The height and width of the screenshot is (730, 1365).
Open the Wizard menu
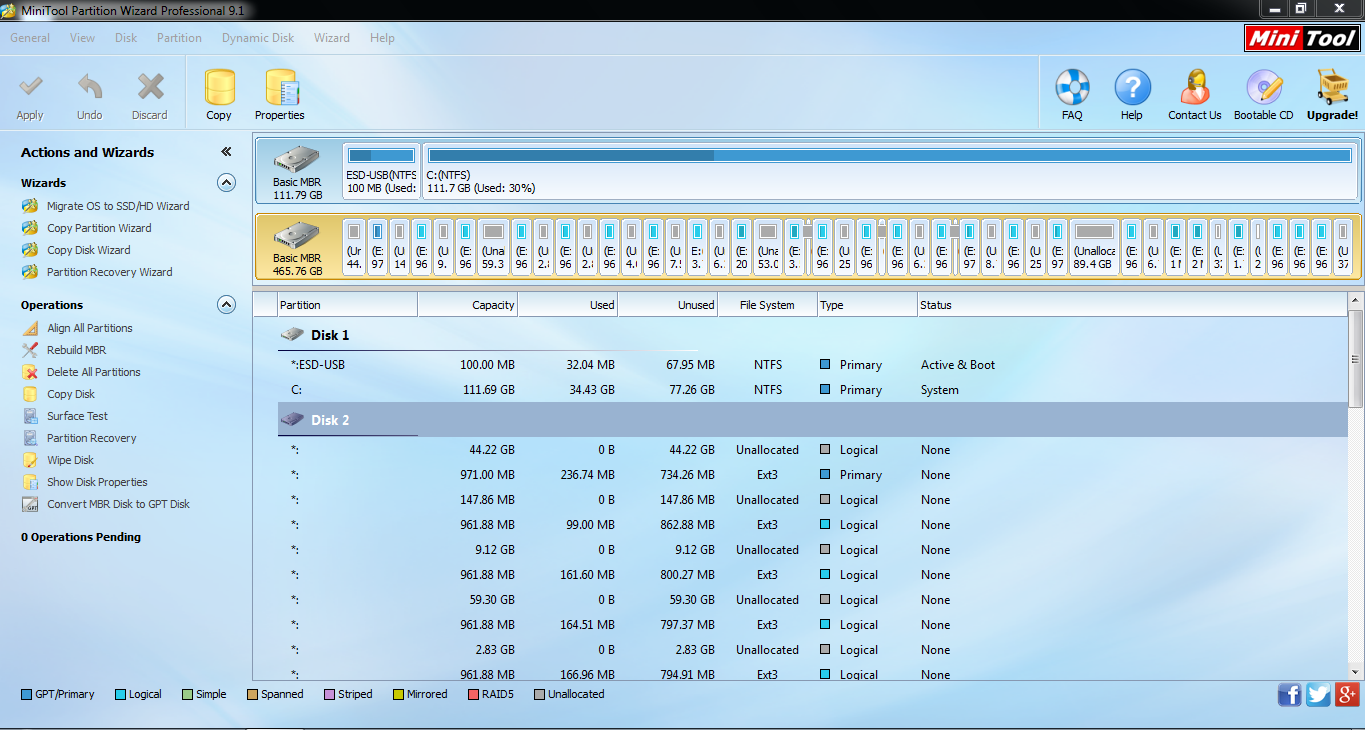pyautogui.click(x=332, y=38)
